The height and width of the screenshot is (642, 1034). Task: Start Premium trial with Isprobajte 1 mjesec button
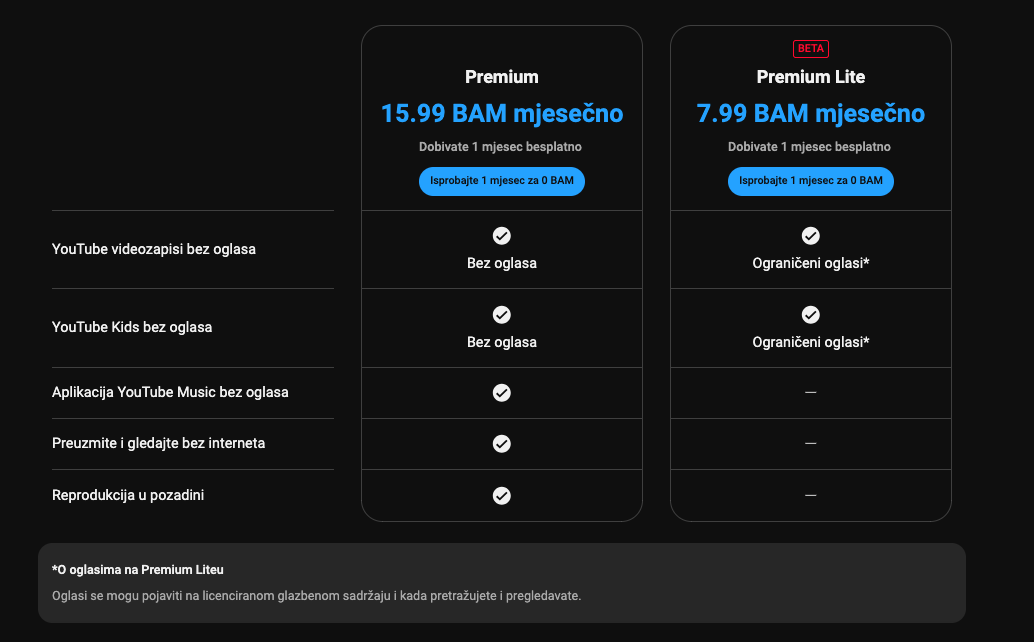tap(502, 181)
